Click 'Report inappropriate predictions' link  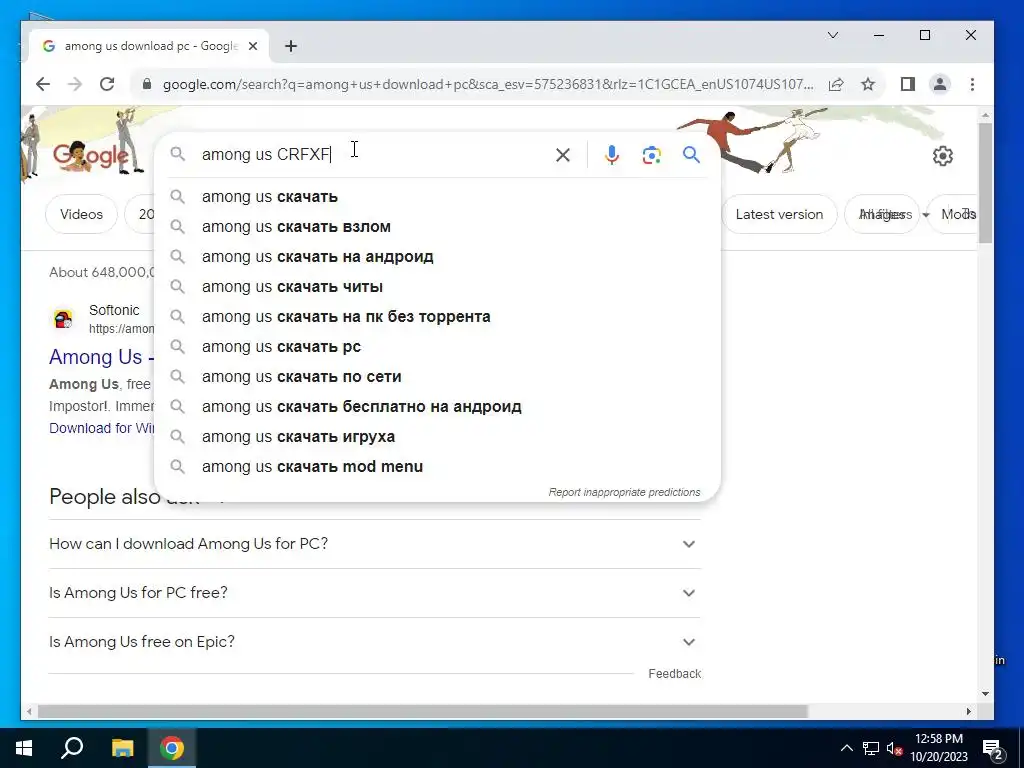pyautogui.click(x=624, y=492)
